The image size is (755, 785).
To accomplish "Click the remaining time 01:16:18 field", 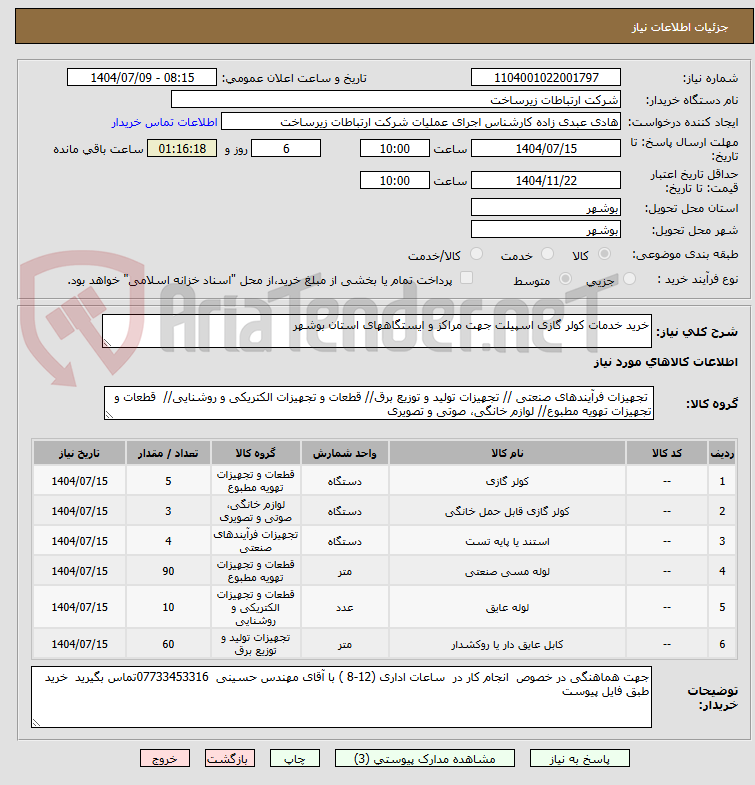I will click(182, 149).
